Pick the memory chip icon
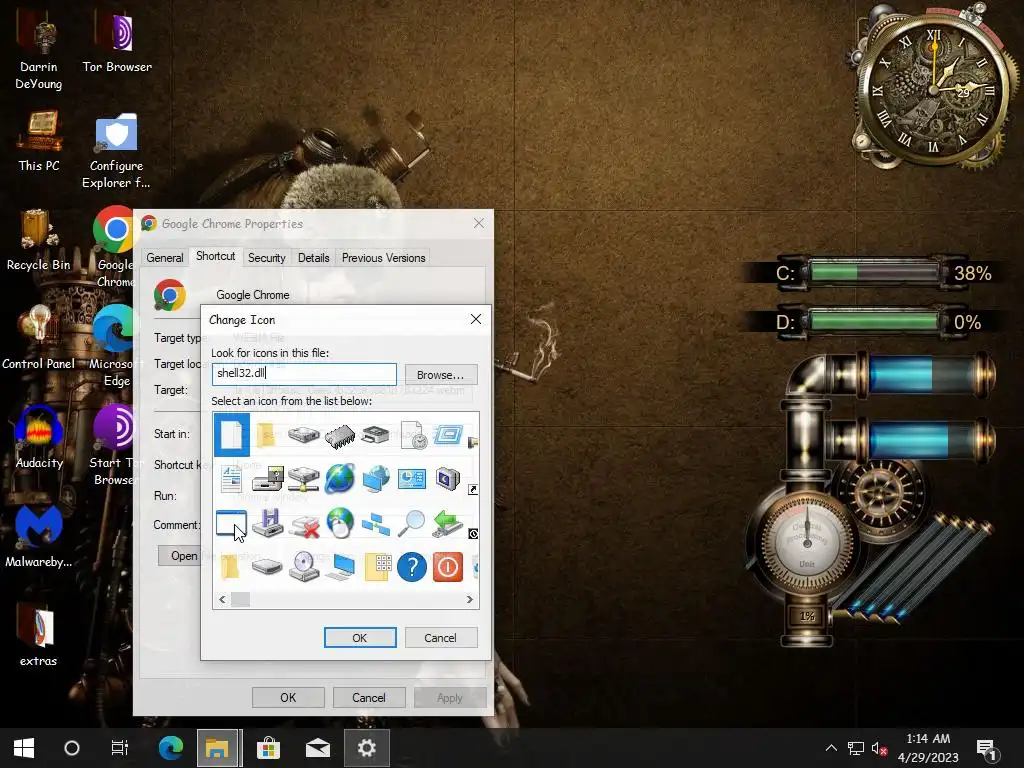The width and height of the screenshot is (1024, 768). pyautogui.click(x=340, y=436)
